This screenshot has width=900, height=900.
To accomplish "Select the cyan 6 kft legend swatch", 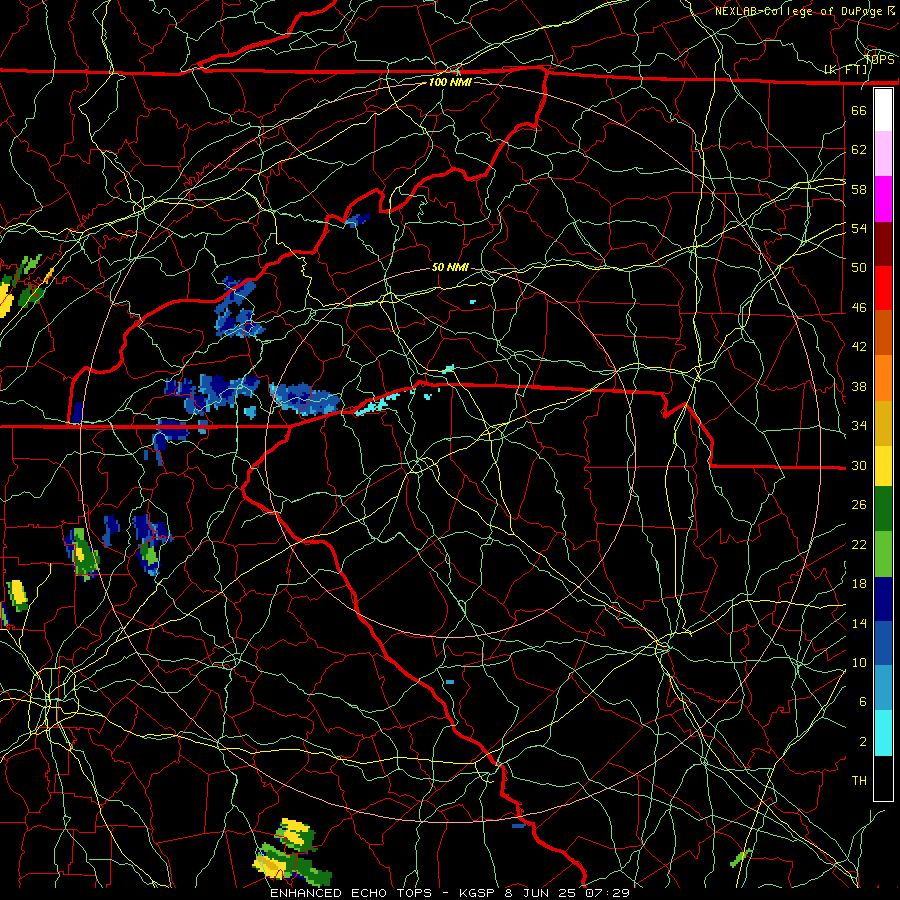I will point(883,733).
